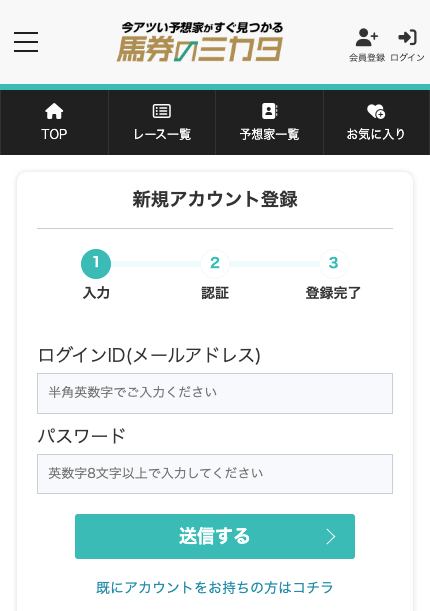Click the heart-plus お気に入り icon

pyautogui.click(x=376, y=111)
